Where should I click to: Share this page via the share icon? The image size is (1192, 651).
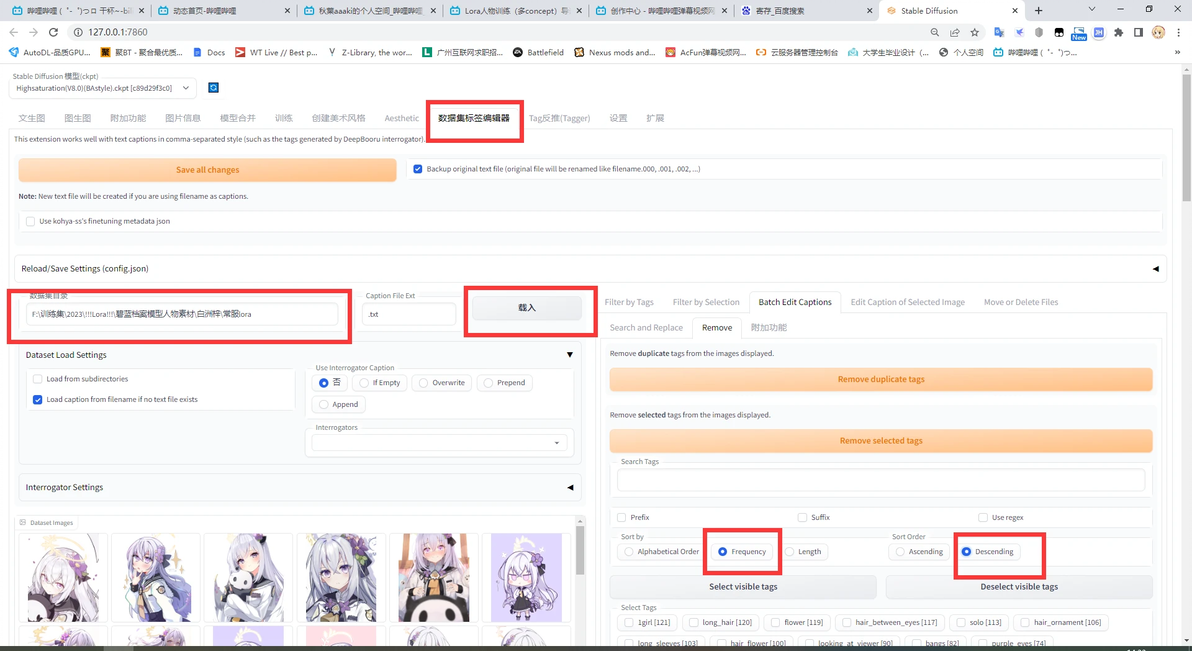955,32
